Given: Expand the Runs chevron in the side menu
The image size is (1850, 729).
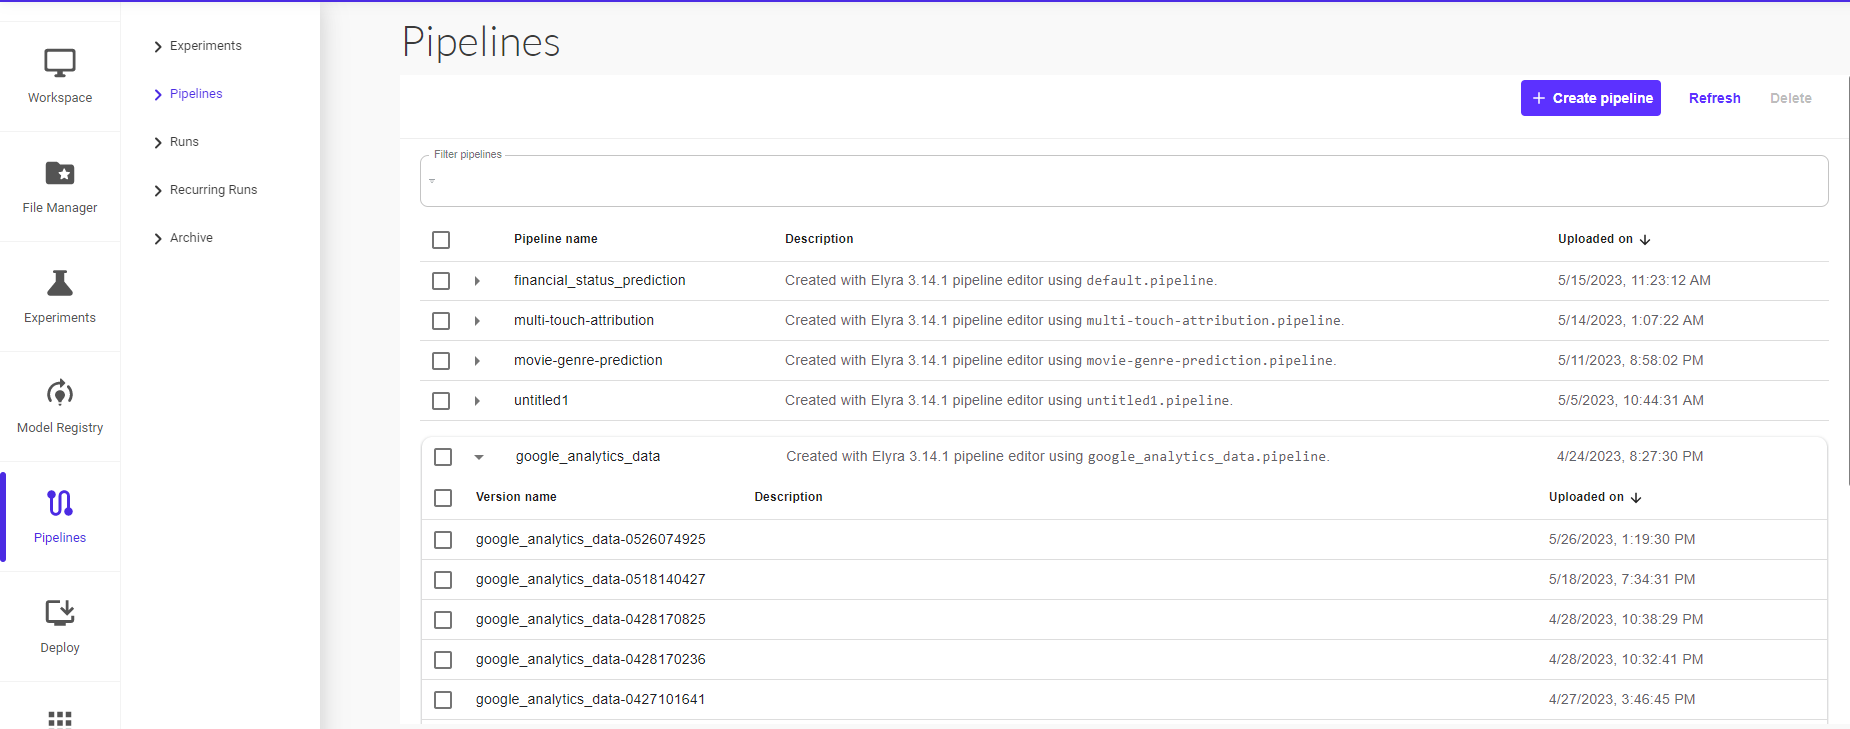Looking at the screenshot, I should tap(158, 143).
